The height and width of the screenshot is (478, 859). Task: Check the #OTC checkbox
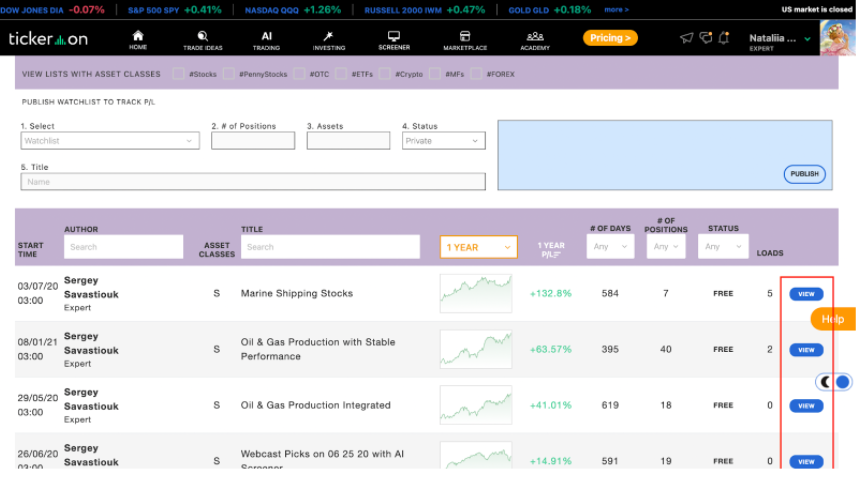pos(299,73)
